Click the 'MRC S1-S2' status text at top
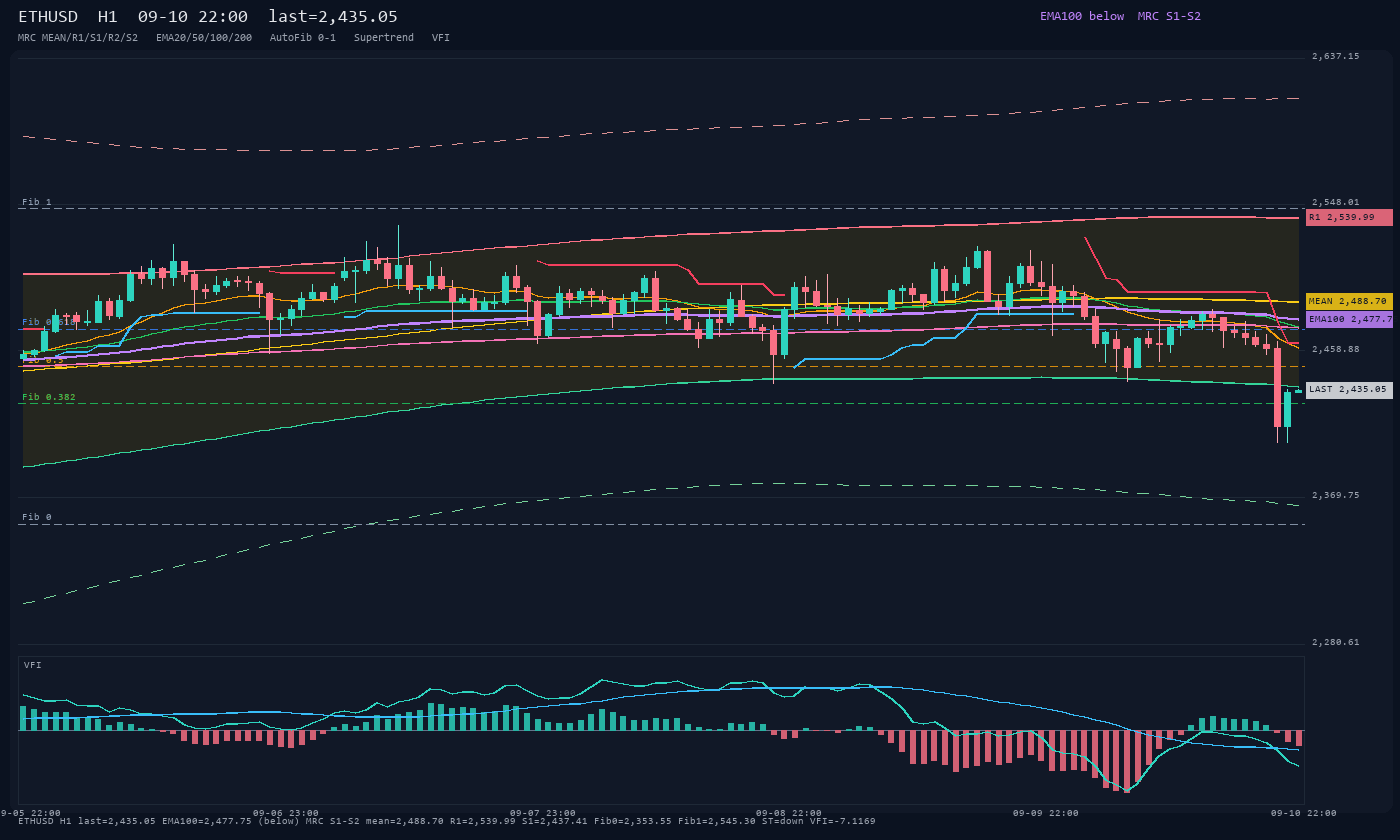Image resolution: width=1400 pixels, height=840 pixels. 1169,16
